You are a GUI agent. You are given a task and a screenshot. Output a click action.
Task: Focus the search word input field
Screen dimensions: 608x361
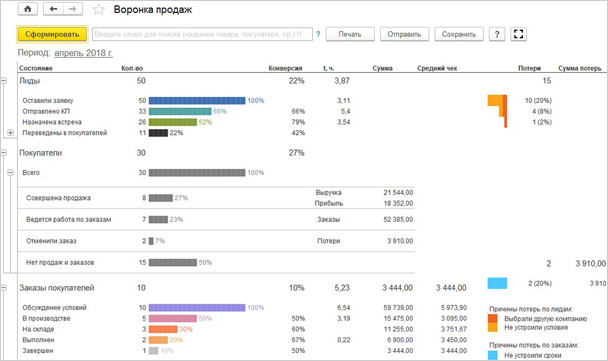202,34
